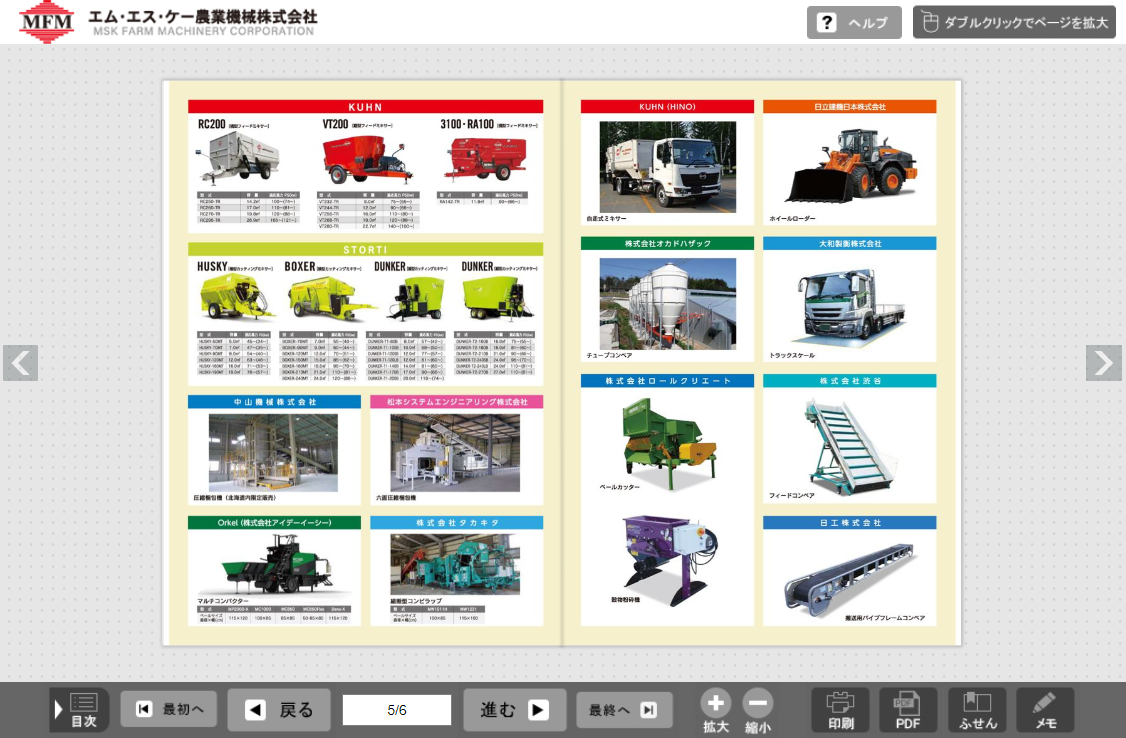Screen dimensions: 1126x738
Task: Open the ヘルプ help button
Action: pos(854,22)
